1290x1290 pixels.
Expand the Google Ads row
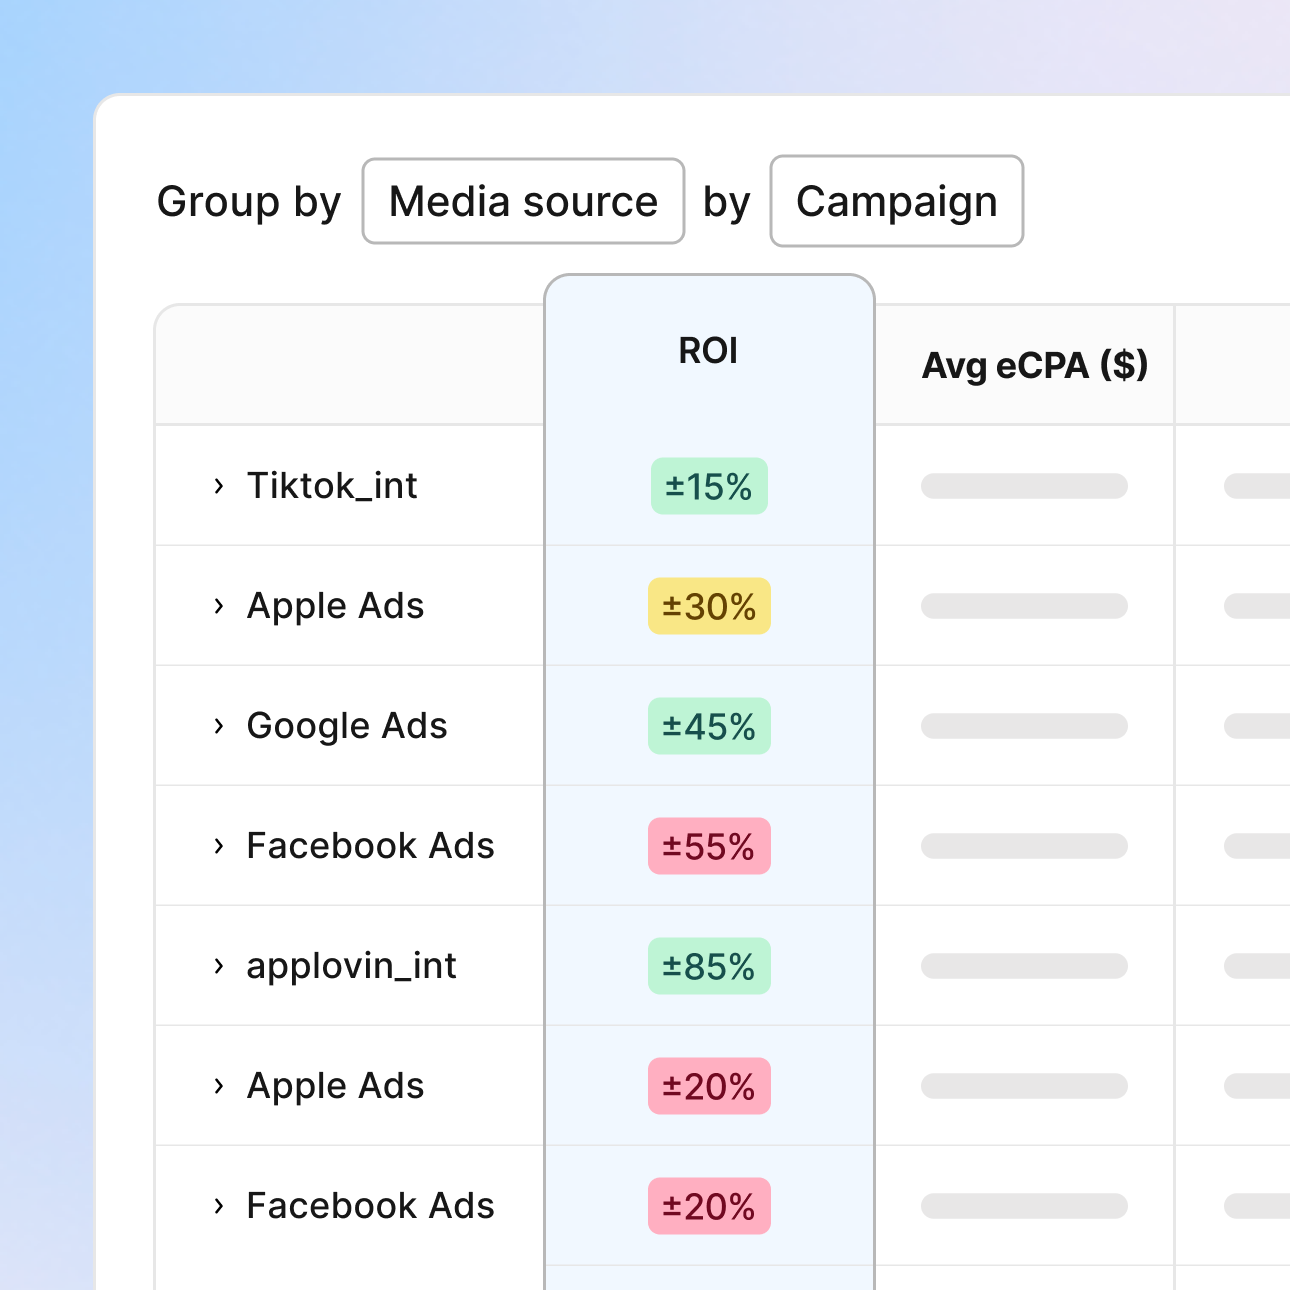pos(218,726)
